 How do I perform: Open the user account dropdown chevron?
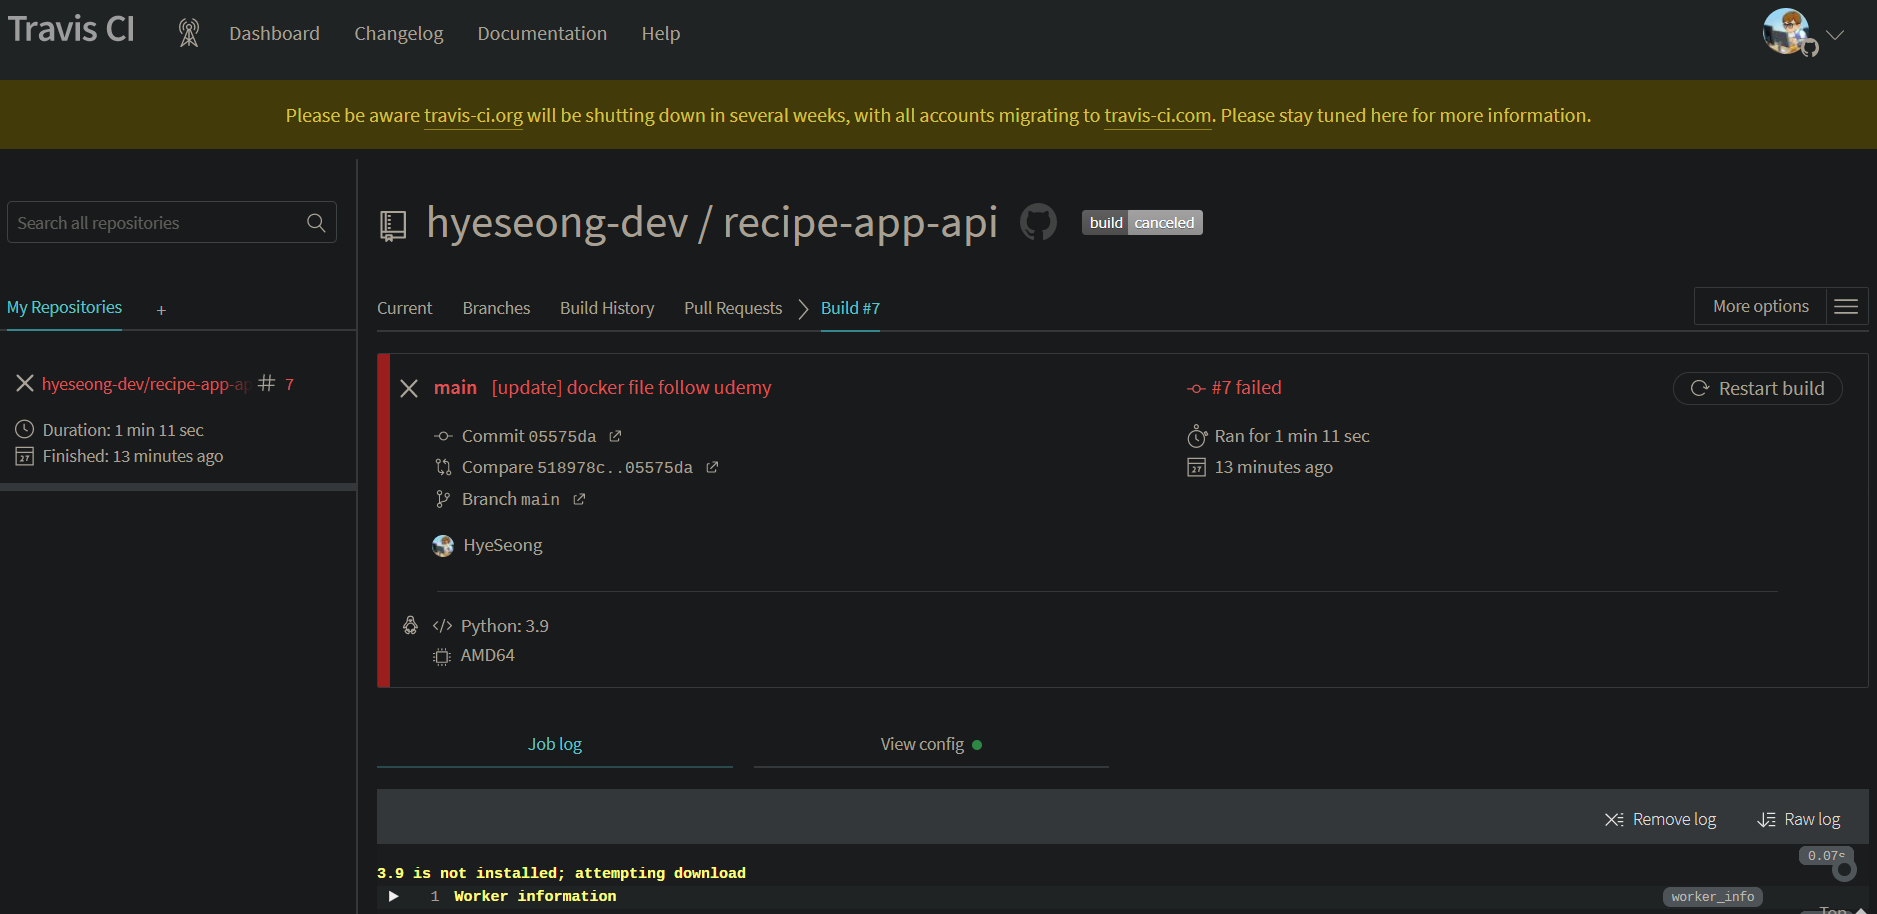click(x=1837, y=35)
